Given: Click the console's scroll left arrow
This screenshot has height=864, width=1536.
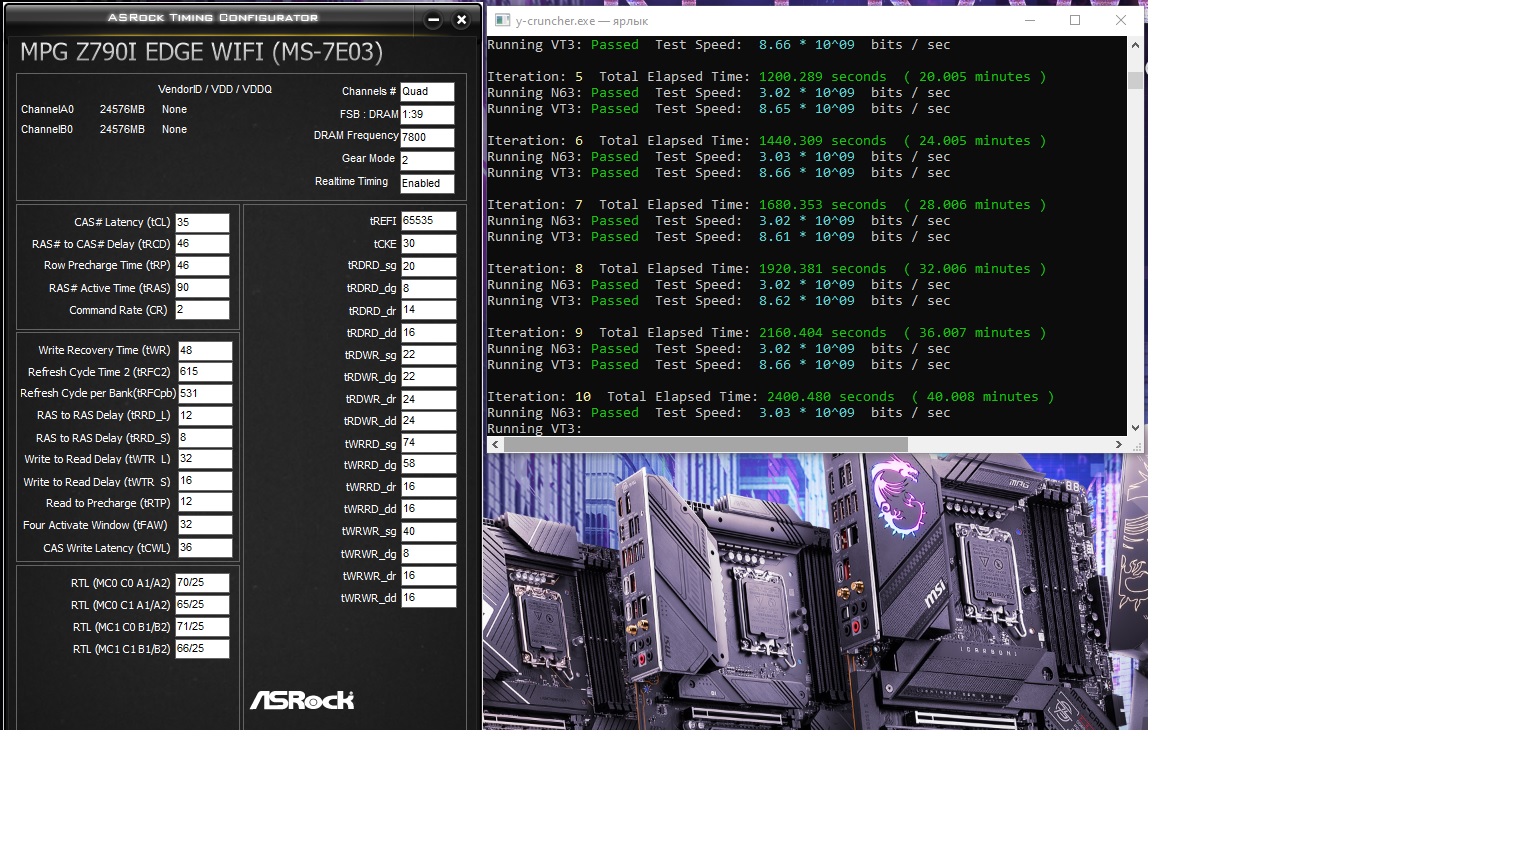Looking at the screenshot, I should [x=495, y=444].
